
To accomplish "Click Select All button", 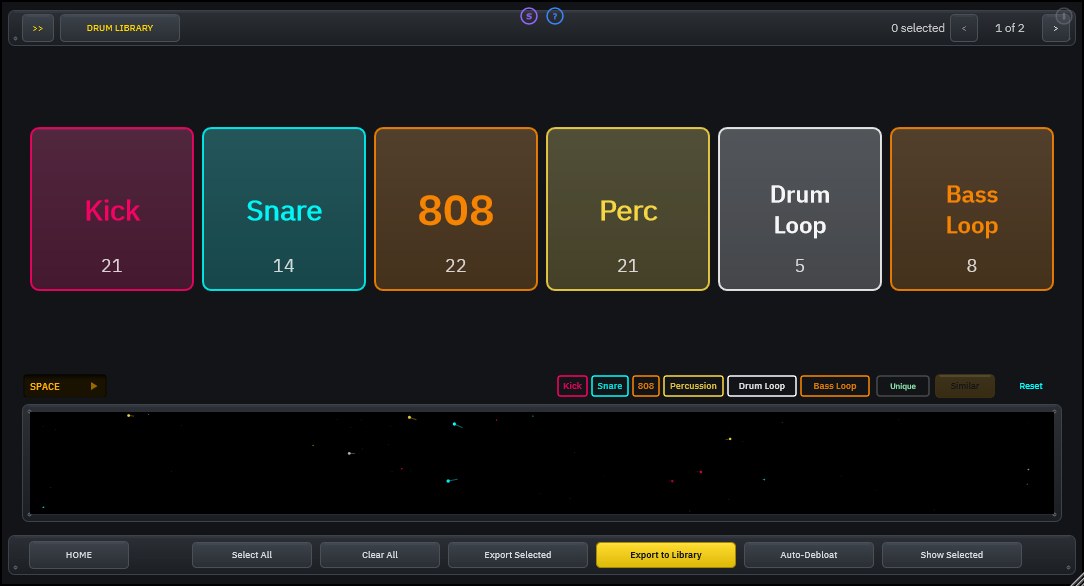I will (252, 555).
